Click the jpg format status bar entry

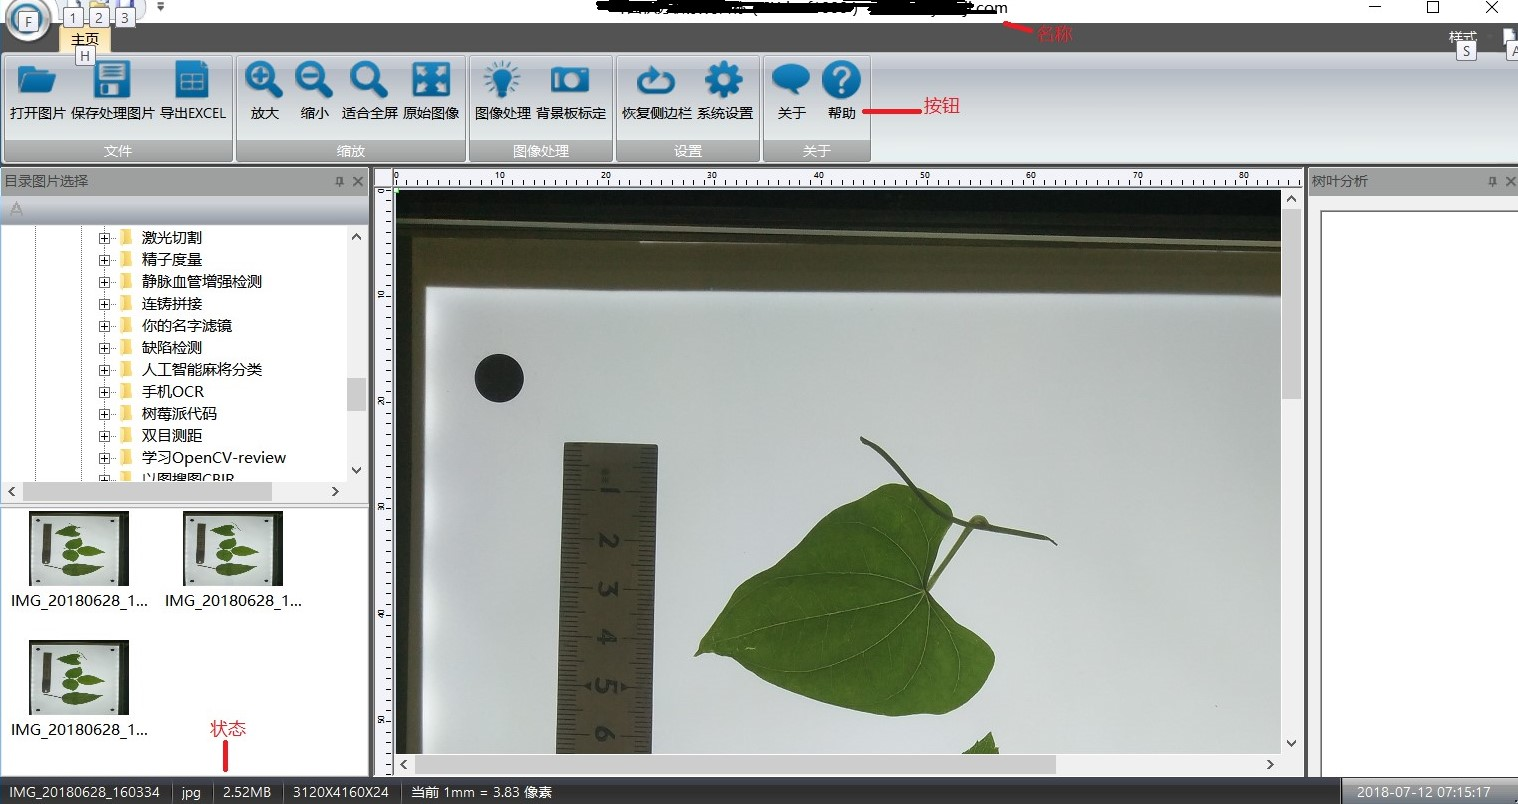(x=191, y=792)
